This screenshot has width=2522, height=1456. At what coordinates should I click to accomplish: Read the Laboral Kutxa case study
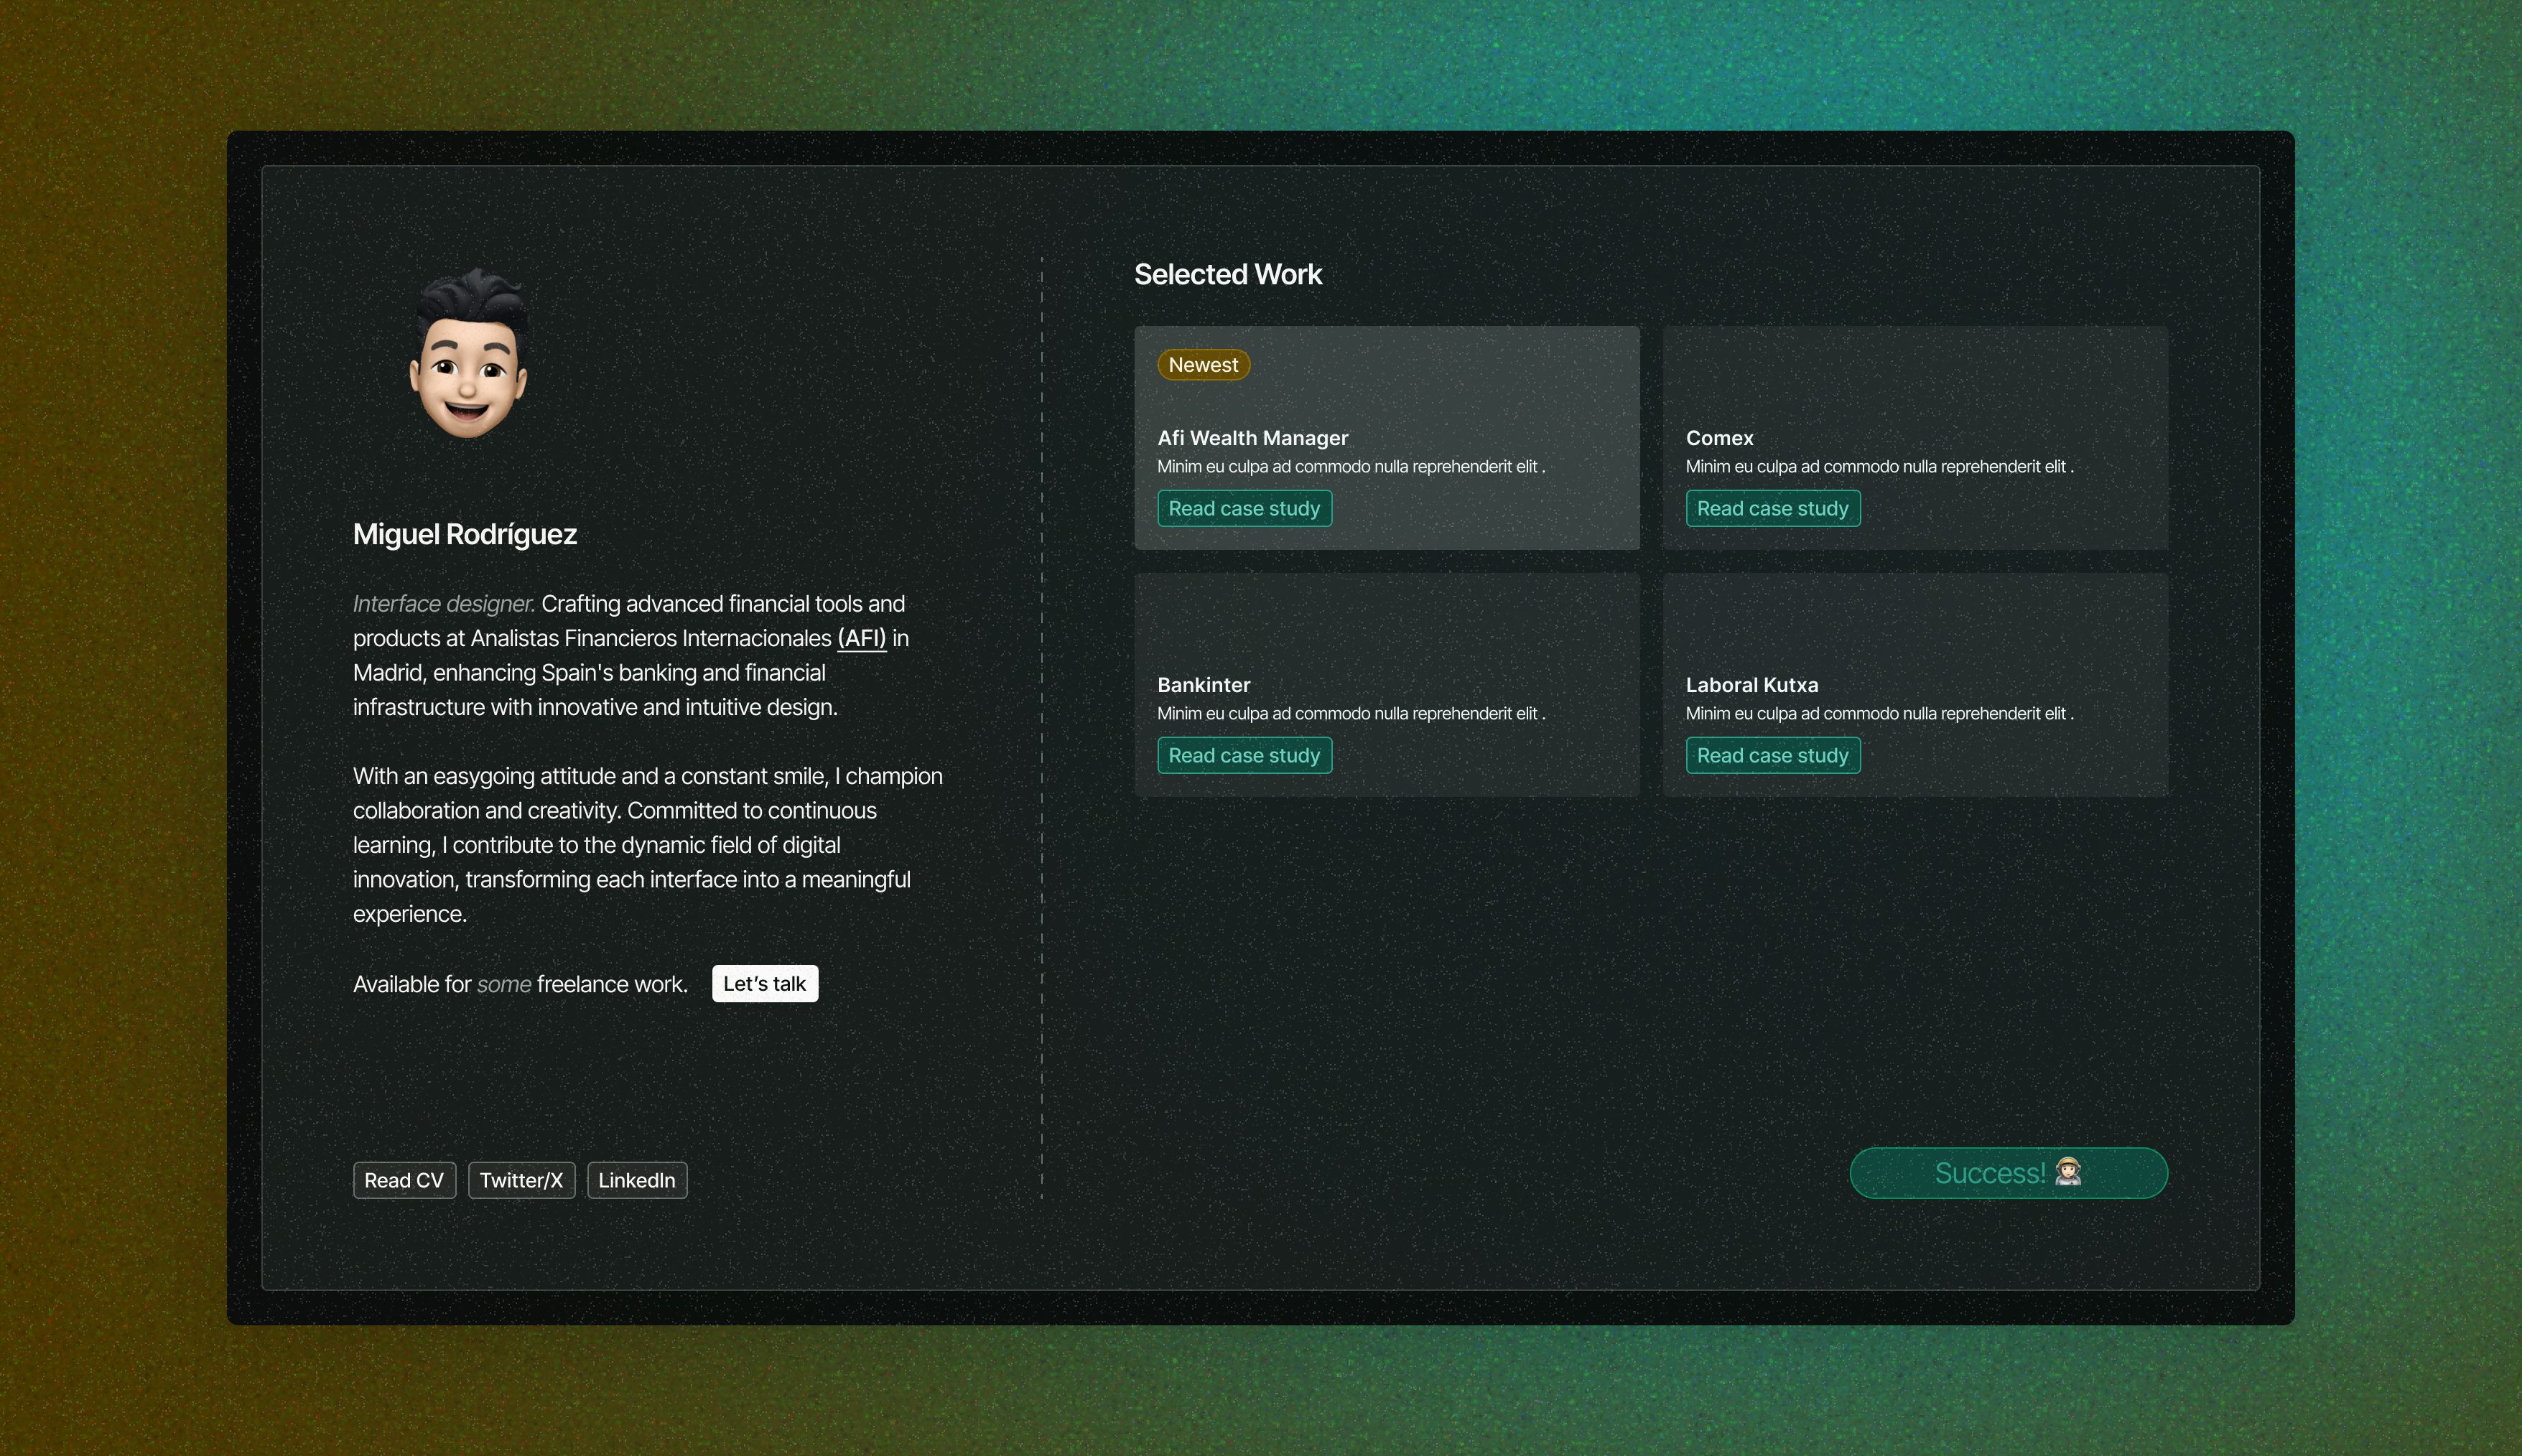(x=1772, y=755)
